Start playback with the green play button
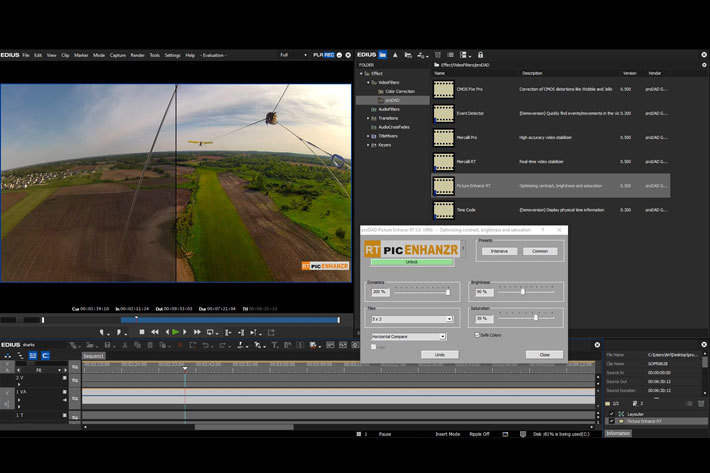The height and width of the screenshot is (473, 710). tap(176, 332)
